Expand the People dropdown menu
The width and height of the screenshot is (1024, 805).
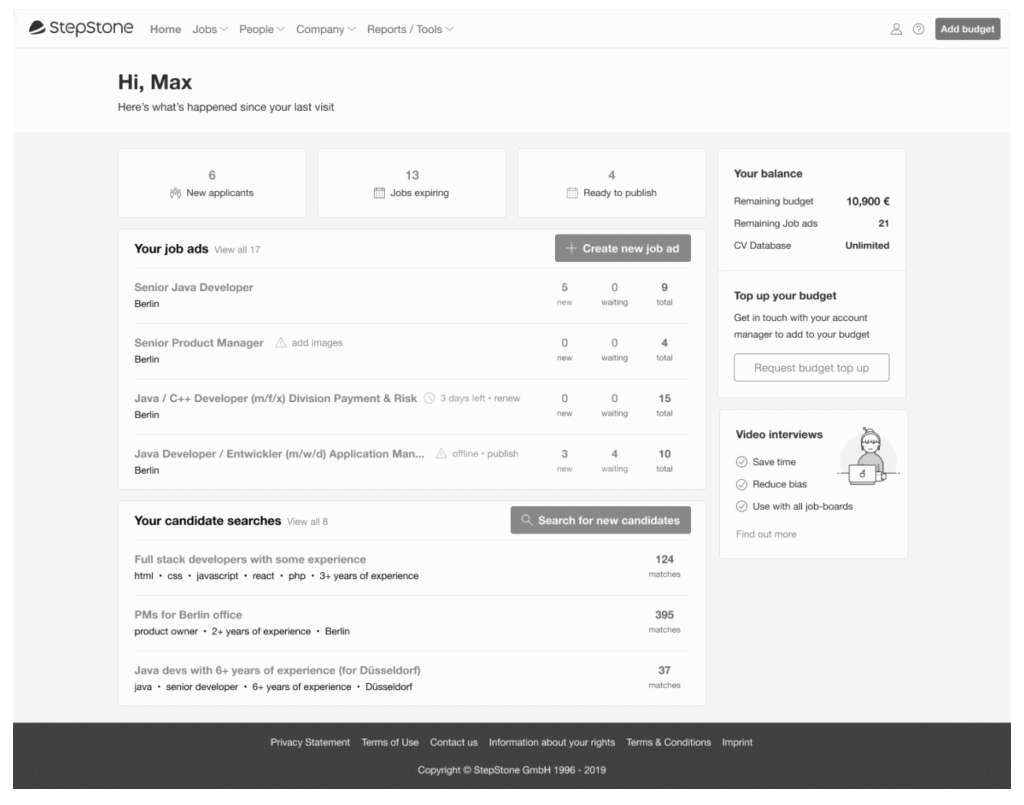(262, 29)
